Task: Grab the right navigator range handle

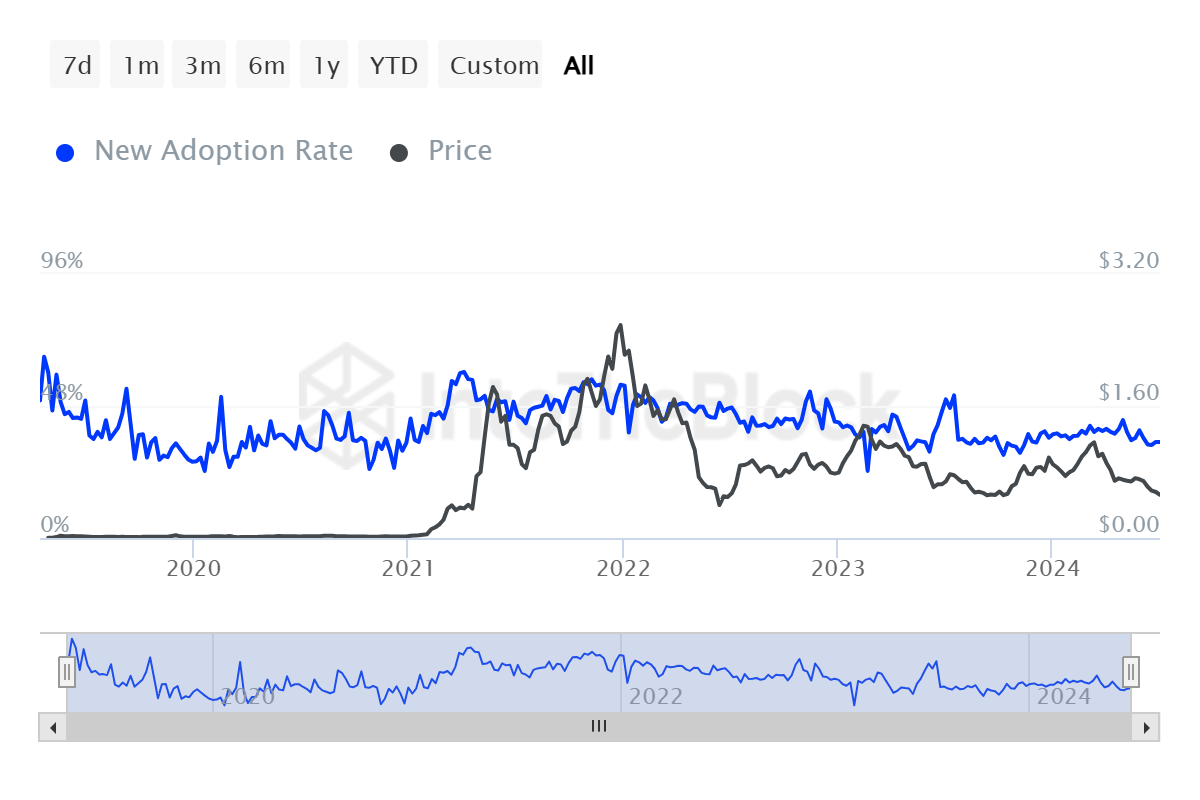Action: tap(1131, 671)
